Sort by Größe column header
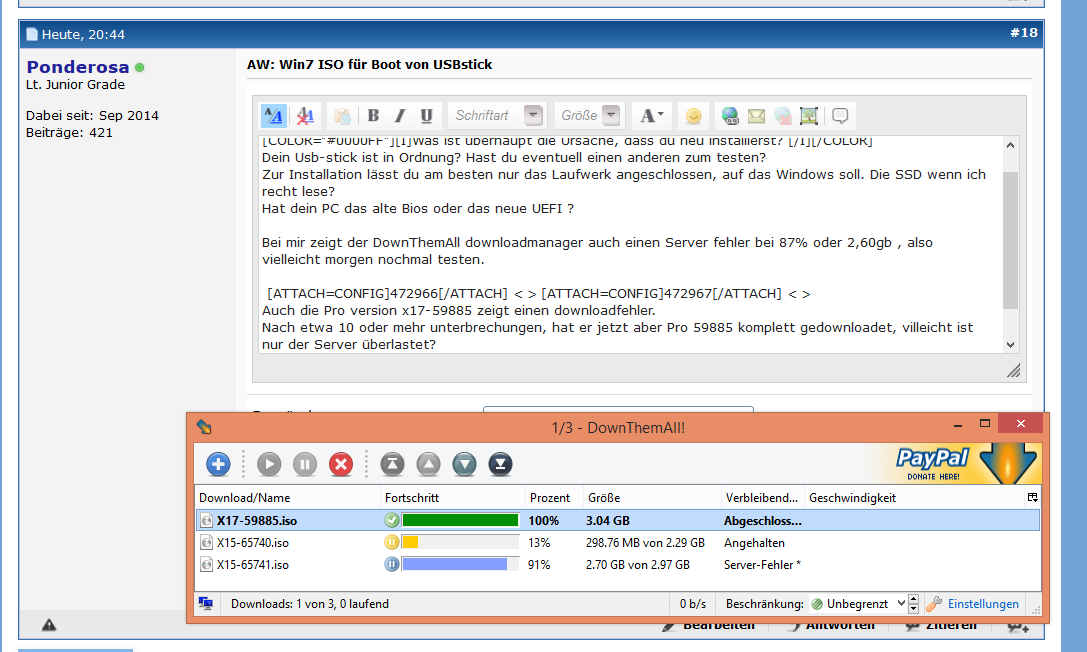This screenshot has height=652, width=1087. (652, 497)
